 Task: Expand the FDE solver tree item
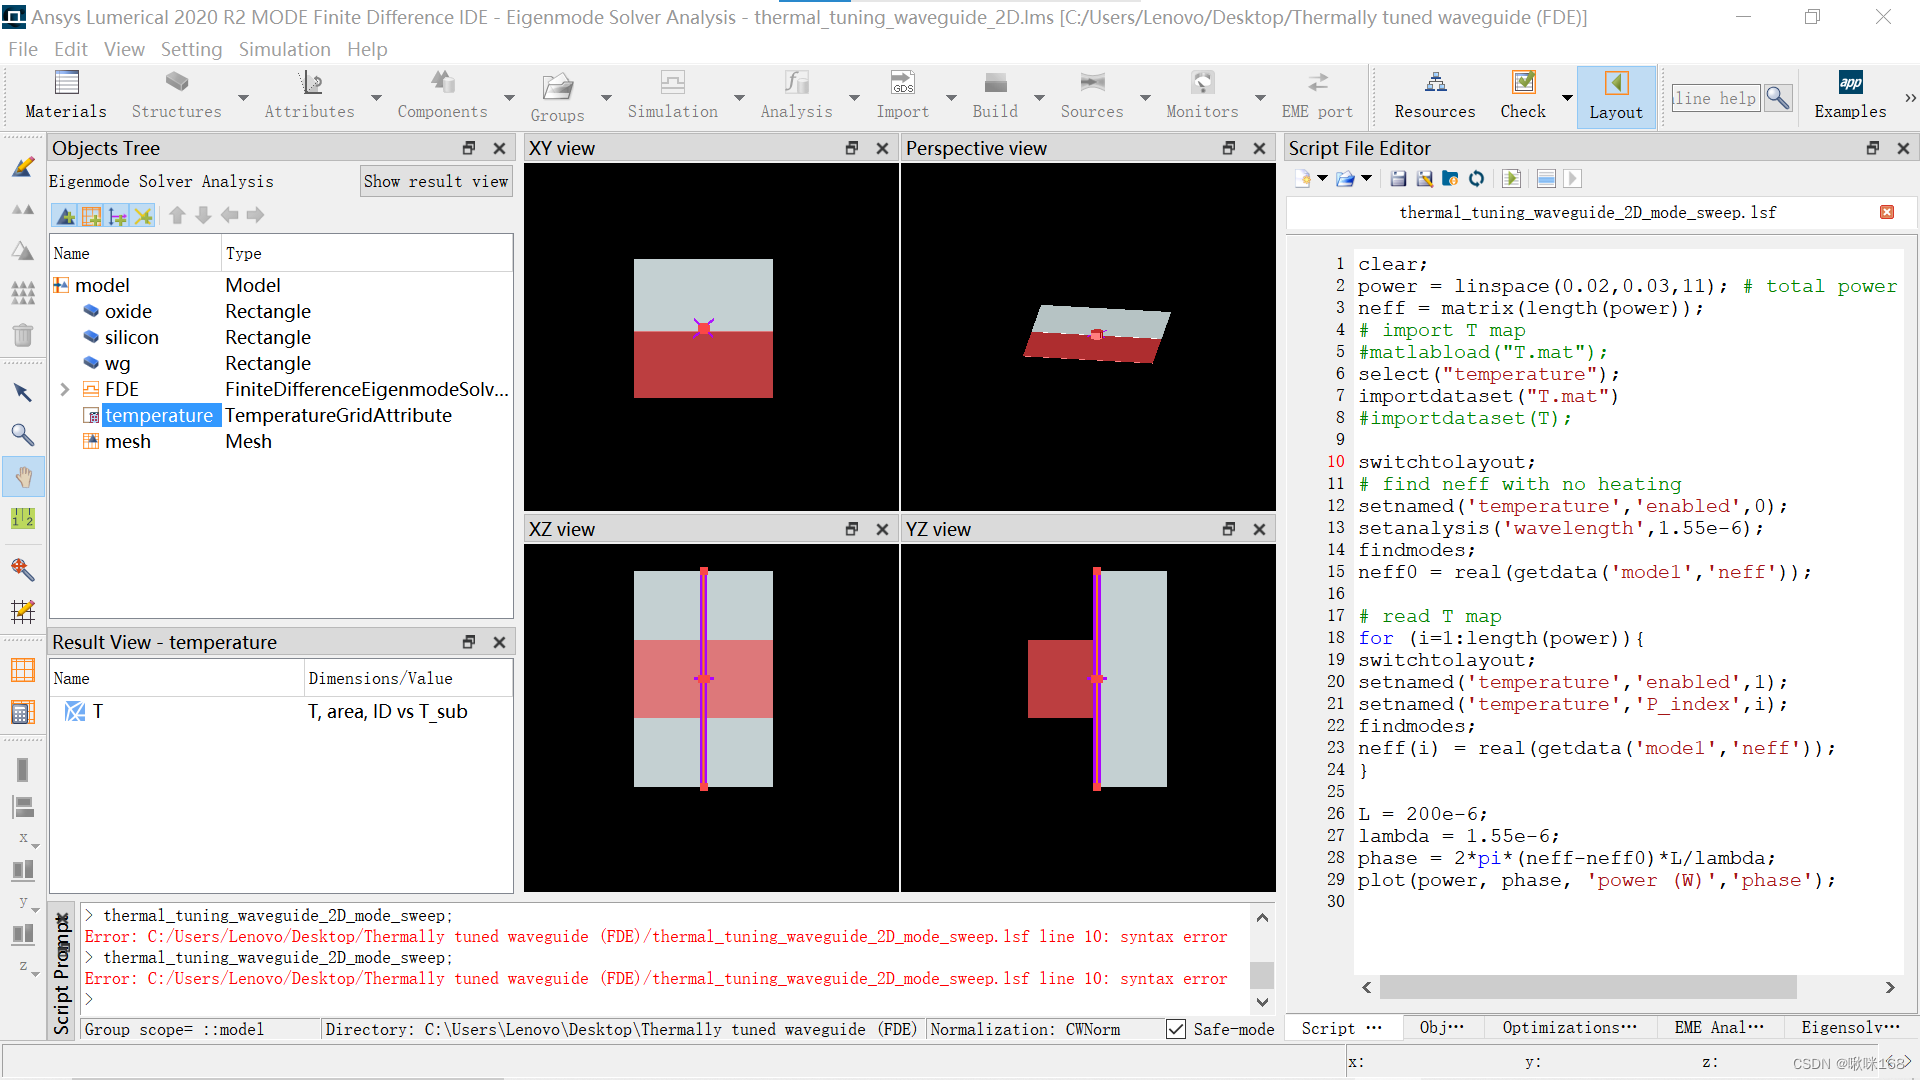(x=63, y=389)
